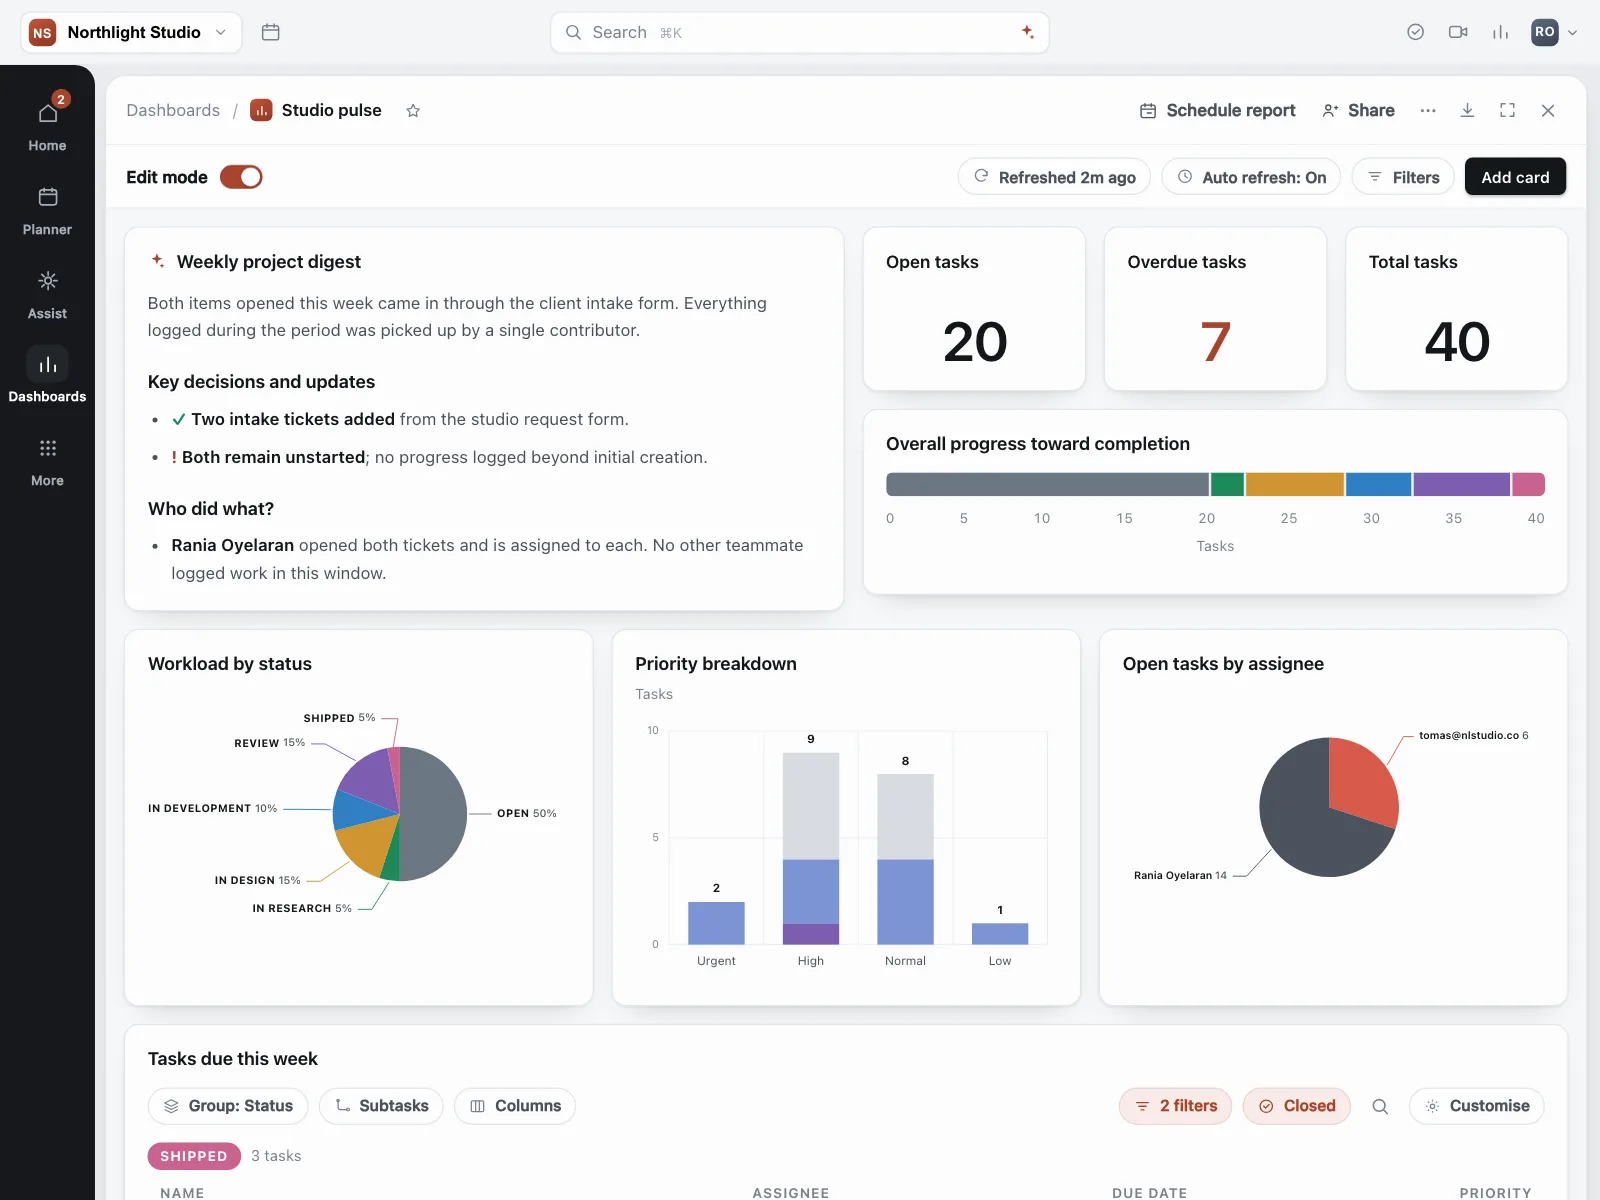This screenshot has height=1200, width=1600.
Task: Click the Open tasks card showing 20
Action: tap(974, 309)
